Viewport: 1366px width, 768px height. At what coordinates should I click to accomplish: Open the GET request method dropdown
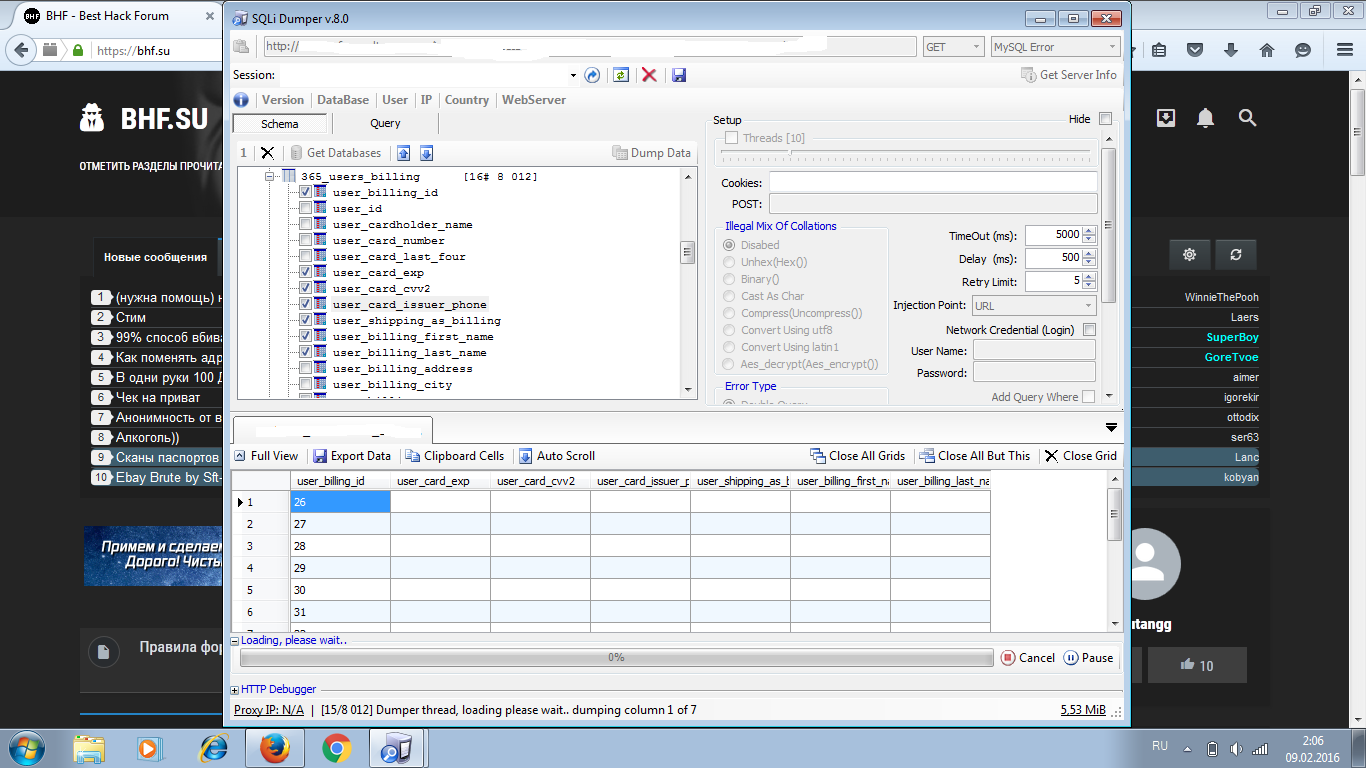954,47
